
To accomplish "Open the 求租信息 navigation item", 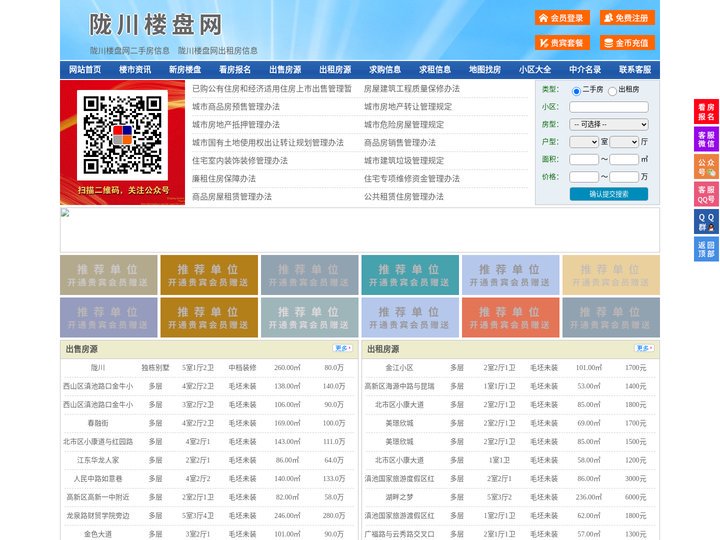I will pyautogui.click(x=435, y=70).
